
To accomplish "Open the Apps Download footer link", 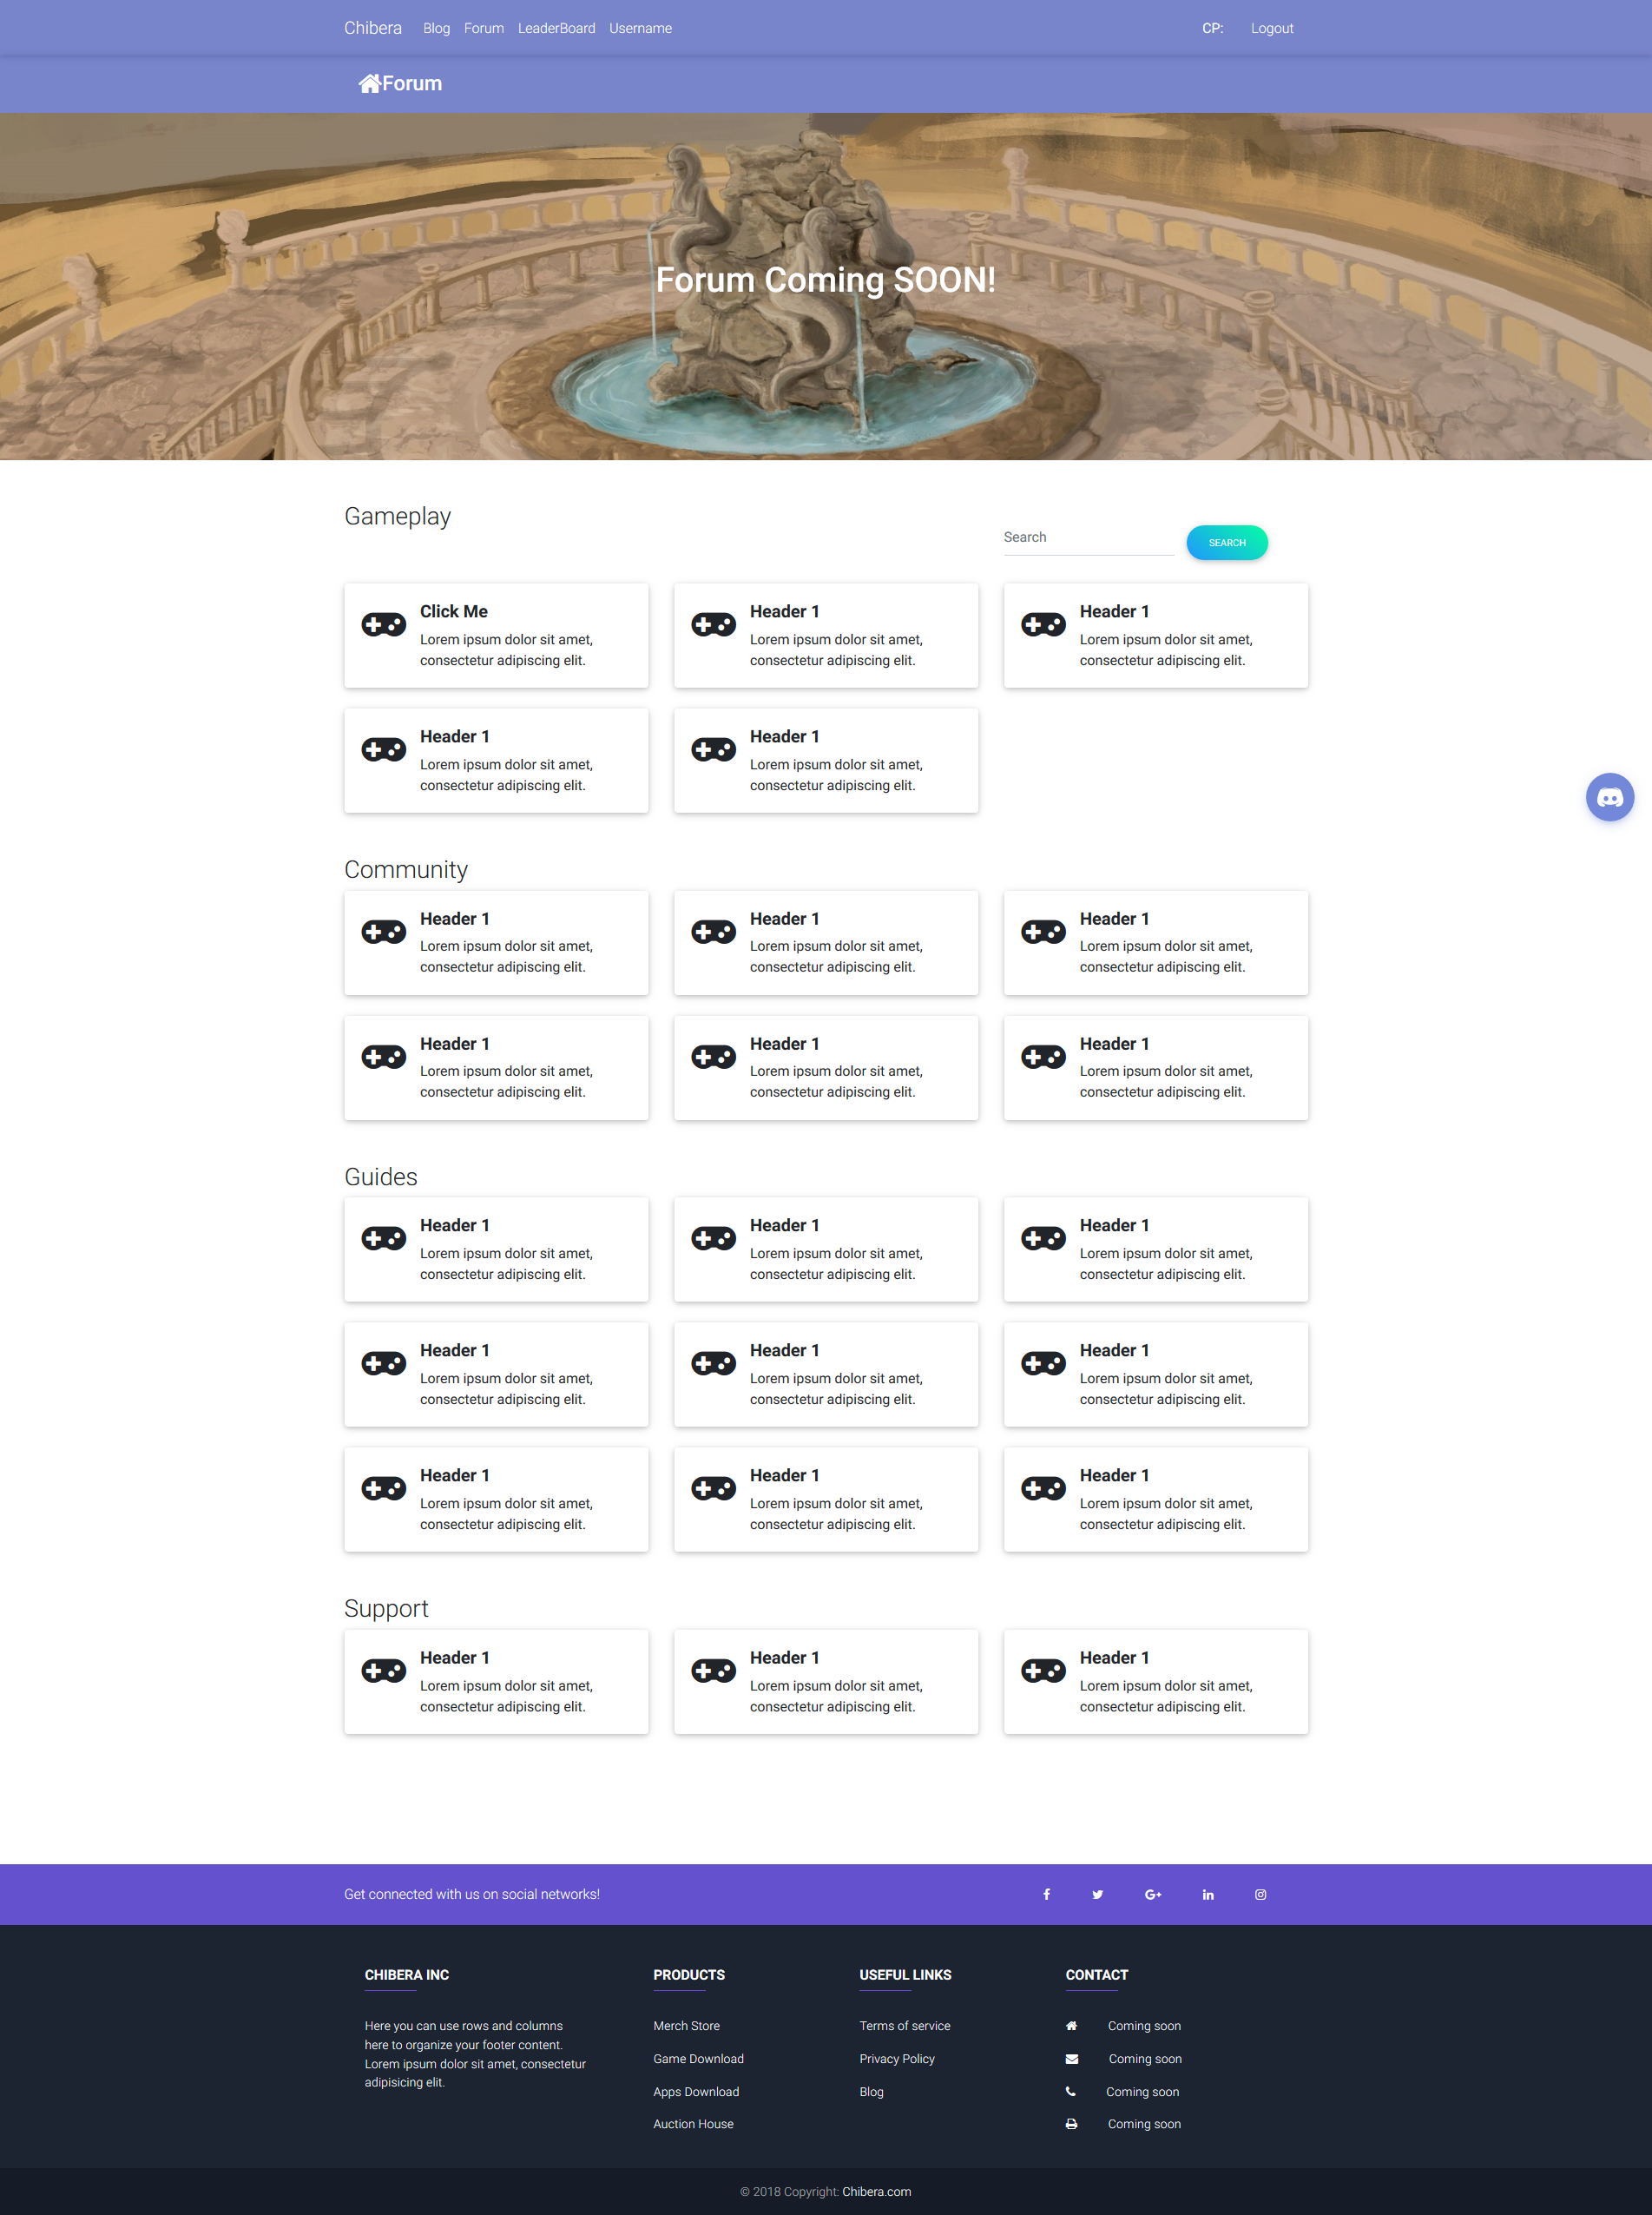I will tap(696, 2092).
